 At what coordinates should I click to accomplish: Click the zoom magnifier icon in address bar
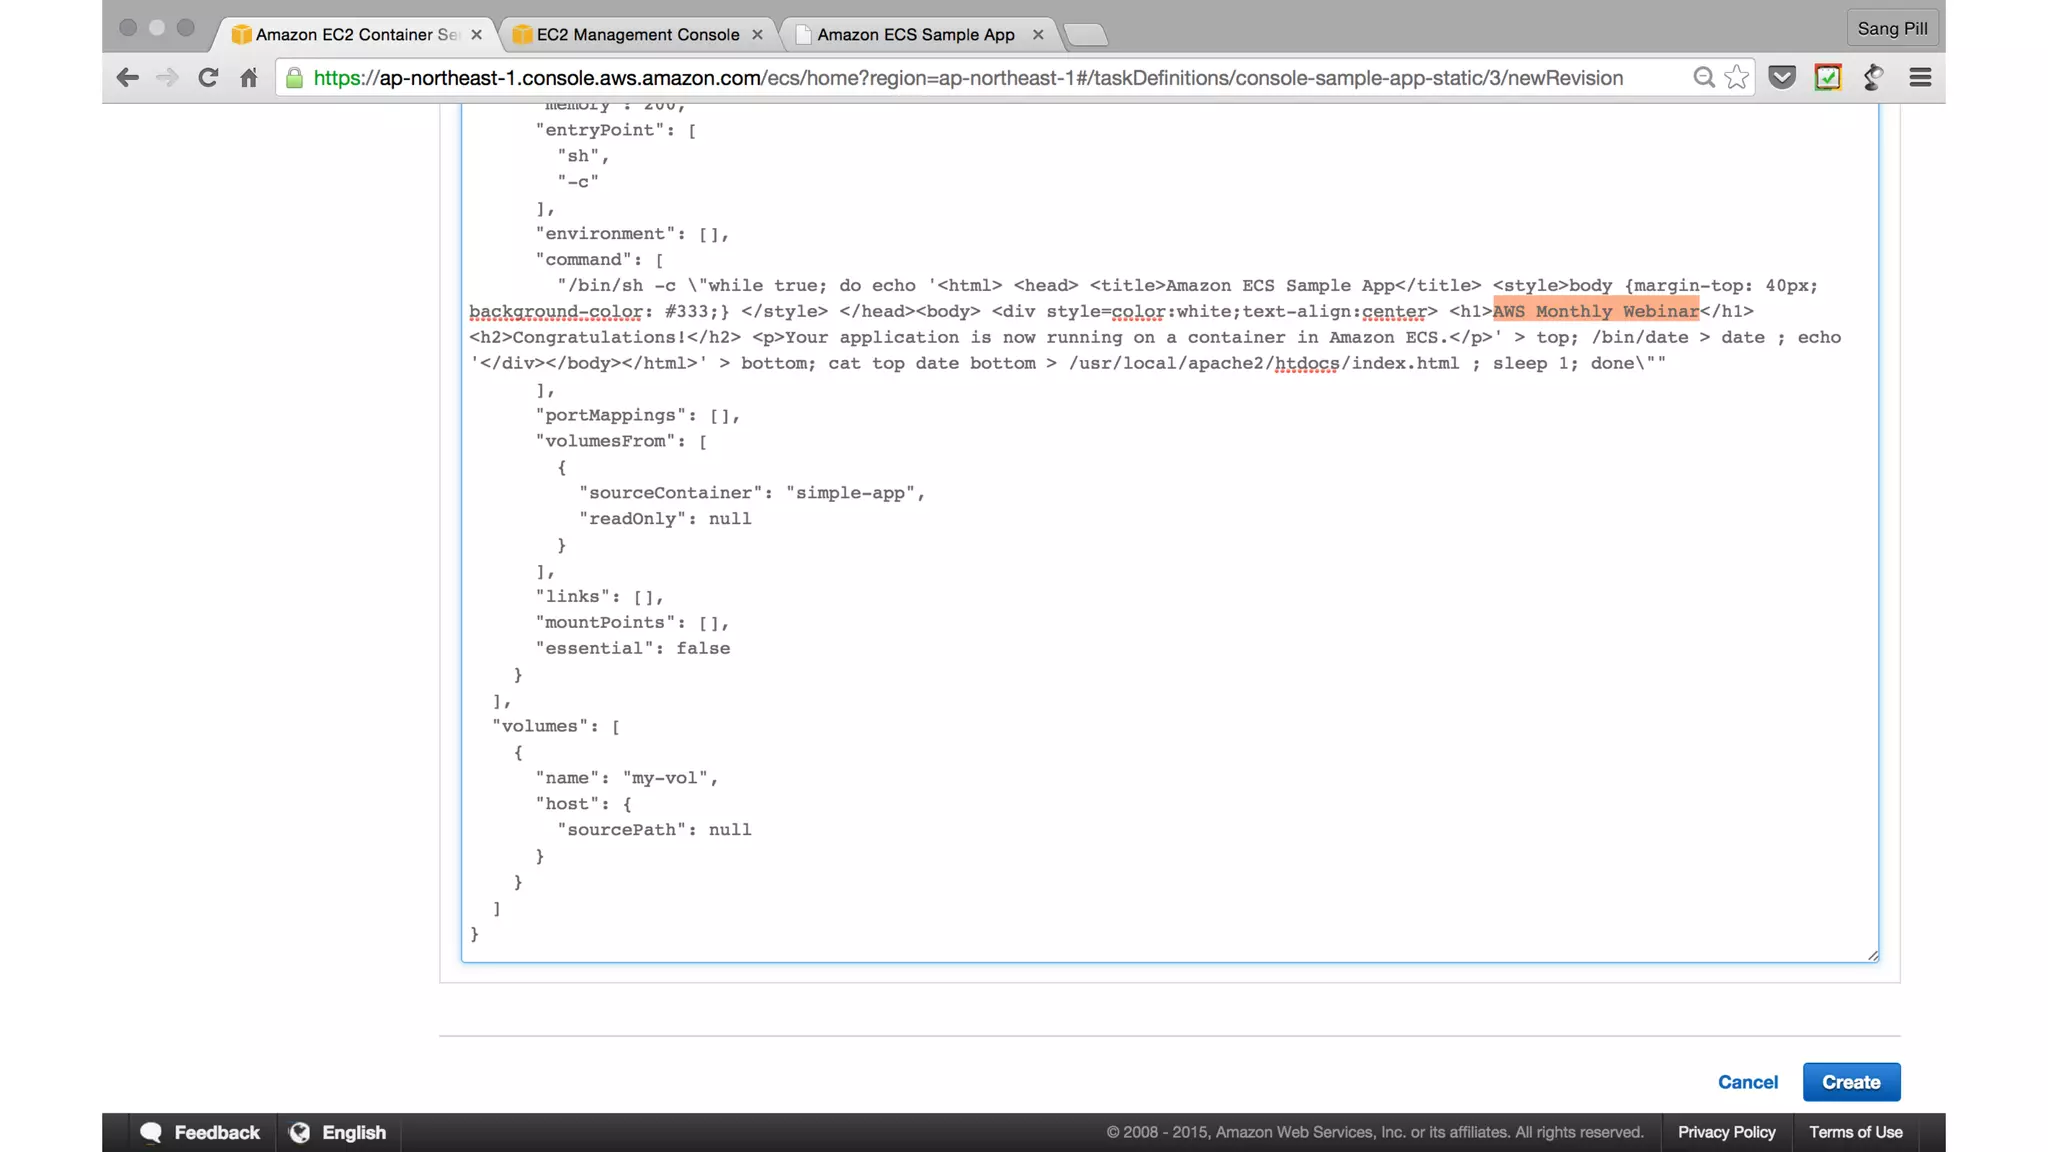(1703, 78)
